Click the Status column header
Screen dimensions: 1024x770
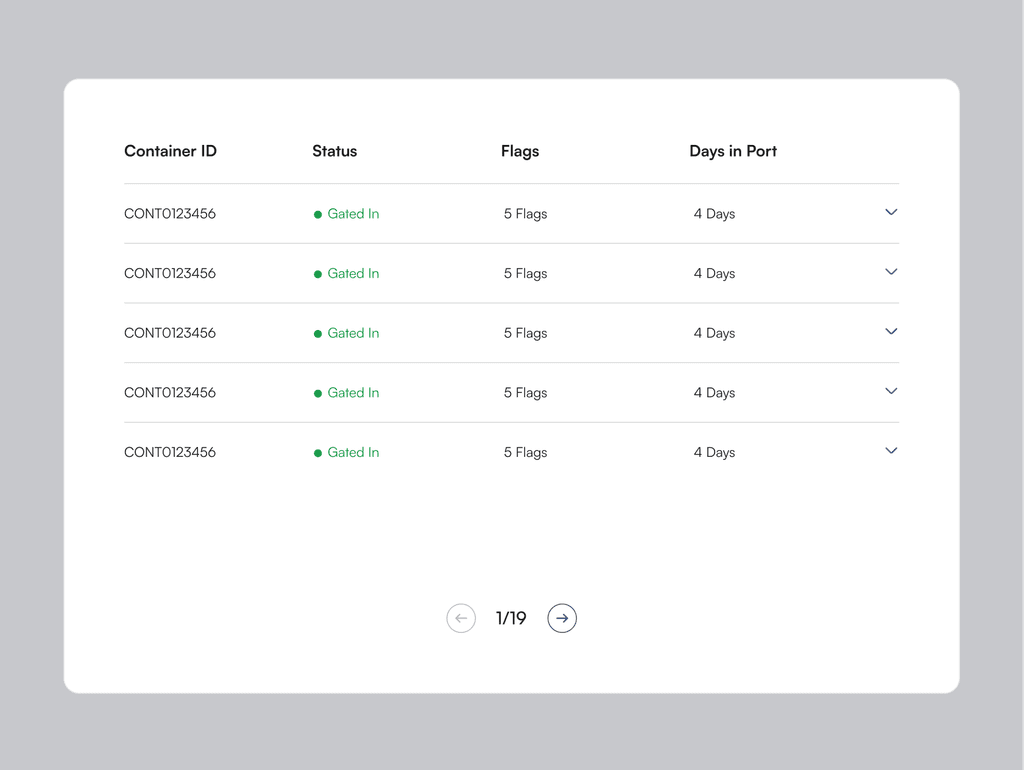click(x=334, y=151)
